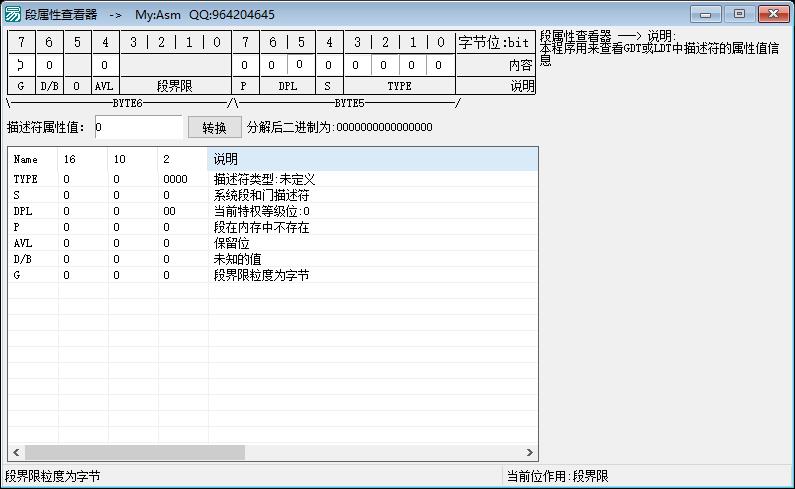
Task: Toggle the P bit value cell
Action: (x=244, y=65)
